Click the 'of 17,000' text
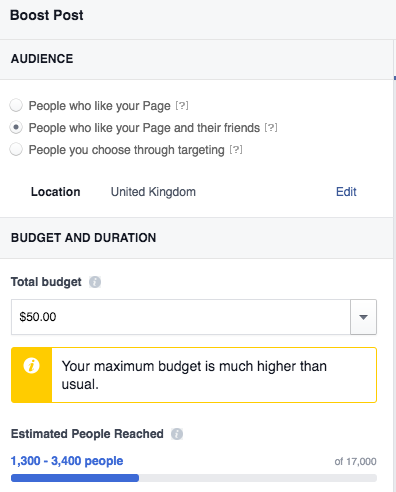The image size is (396, 492). (x=355, y=461)
